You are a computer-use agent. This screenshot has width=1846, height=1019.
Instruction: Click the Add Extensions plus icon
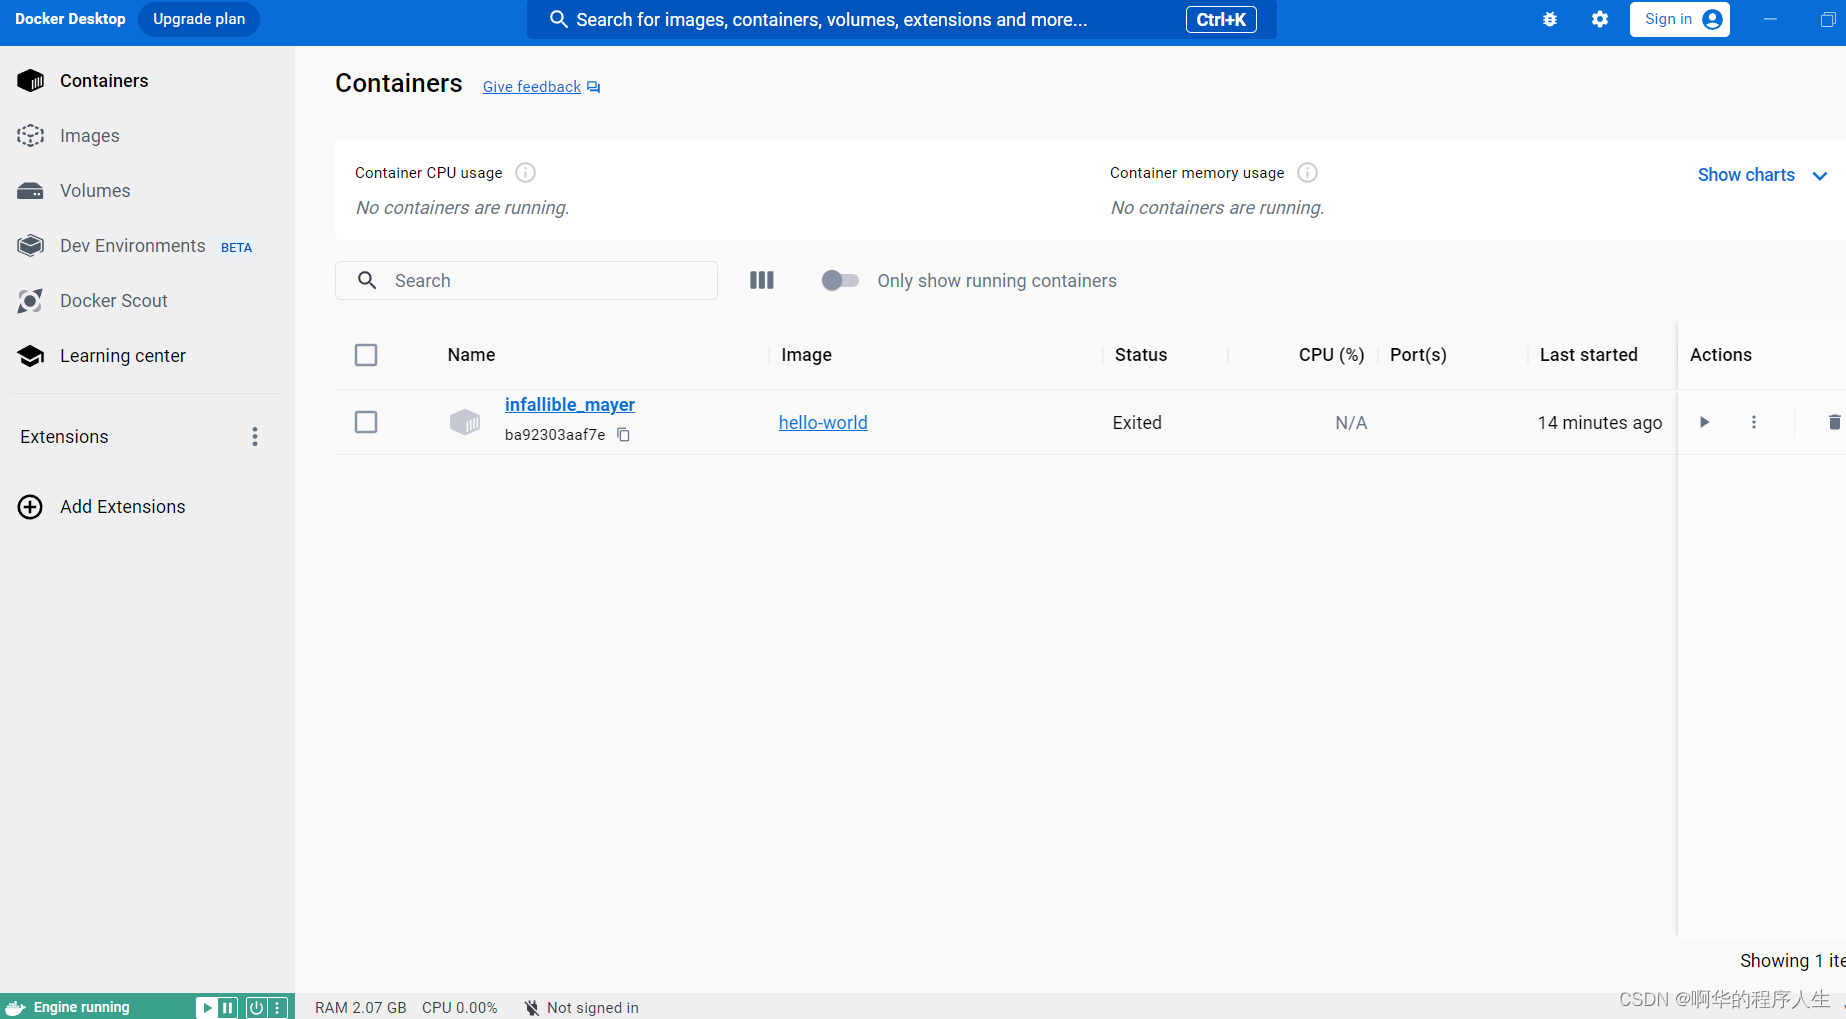pyautogui.click(x=31, y=507)
